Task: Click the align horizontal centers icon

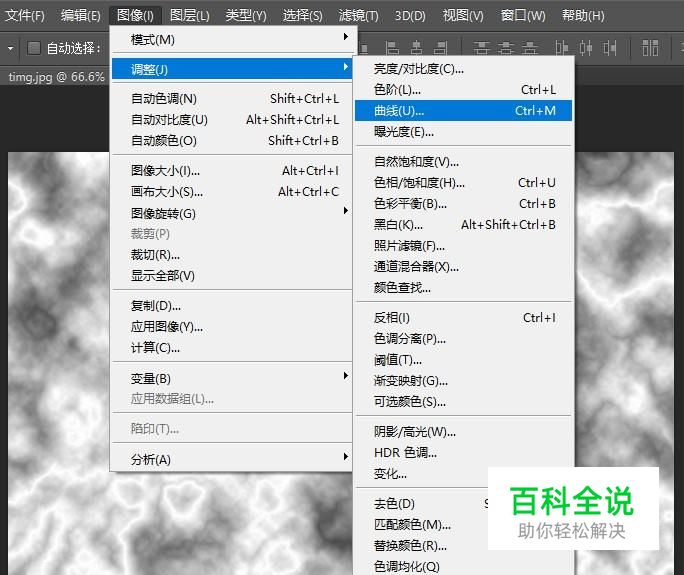Action: pyautogui.click(x=417, y=48)
